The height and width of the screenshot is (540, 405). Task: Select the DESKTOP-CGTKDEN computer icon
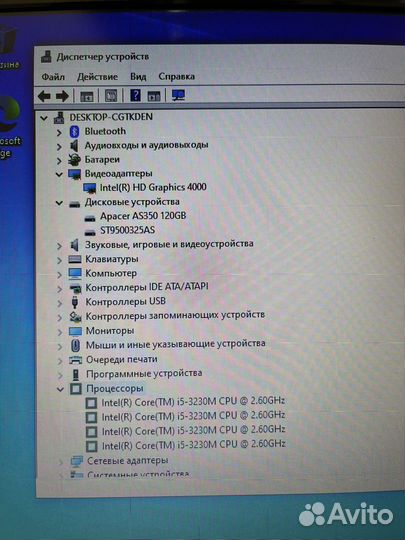click(x=59, y=117)
